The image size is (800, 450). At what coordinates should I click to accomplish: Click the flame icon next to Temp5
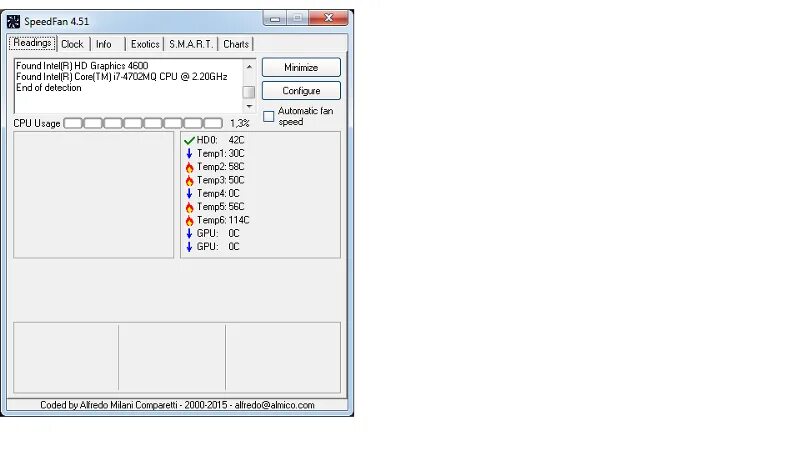point(189,207)
